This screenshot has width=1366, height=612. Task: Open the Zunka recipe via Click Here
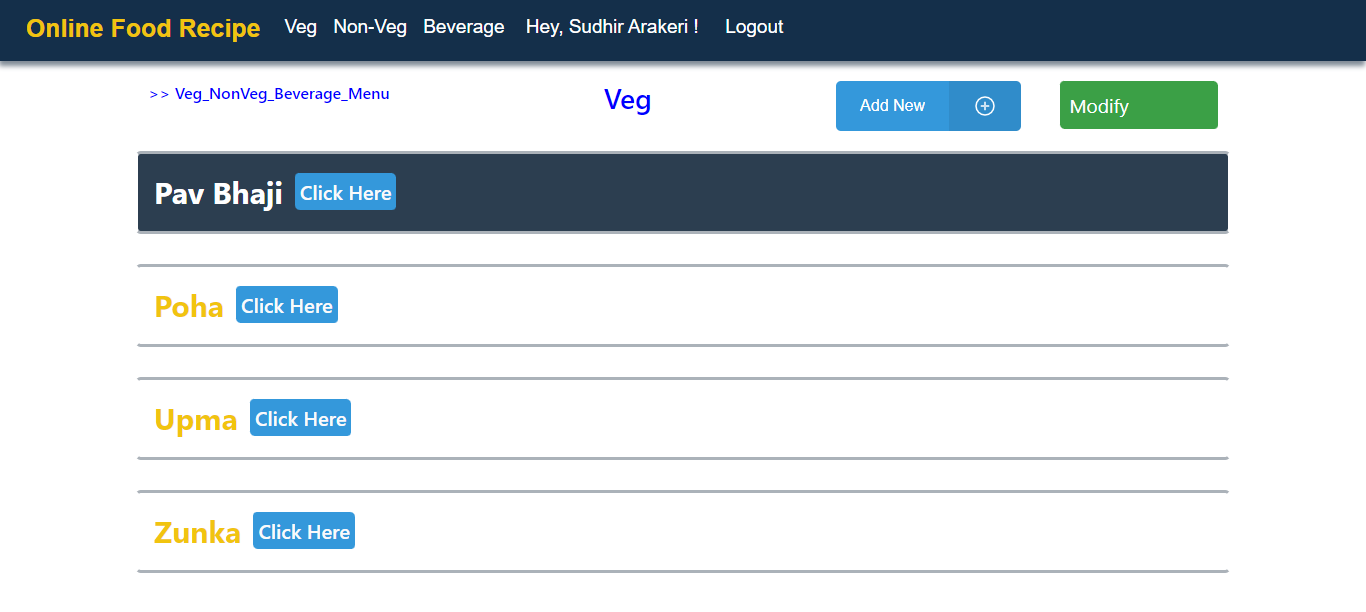(303, 531)
